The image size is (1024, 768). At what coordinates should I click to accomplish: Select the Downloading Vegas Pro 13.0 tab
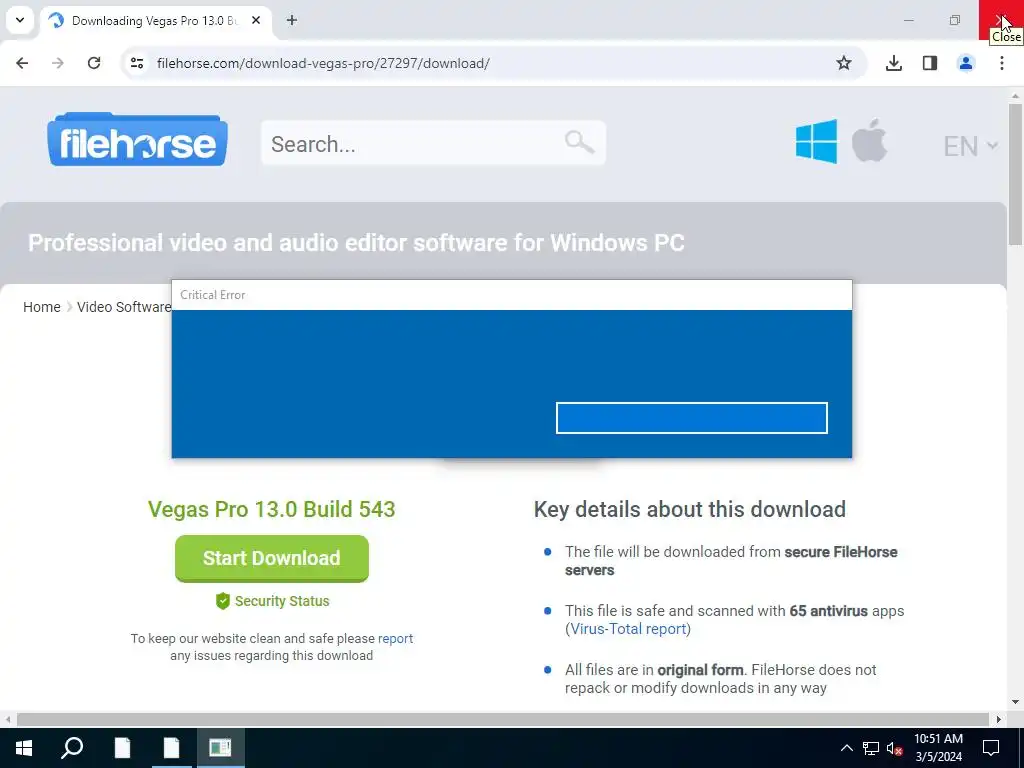point(153,21)
